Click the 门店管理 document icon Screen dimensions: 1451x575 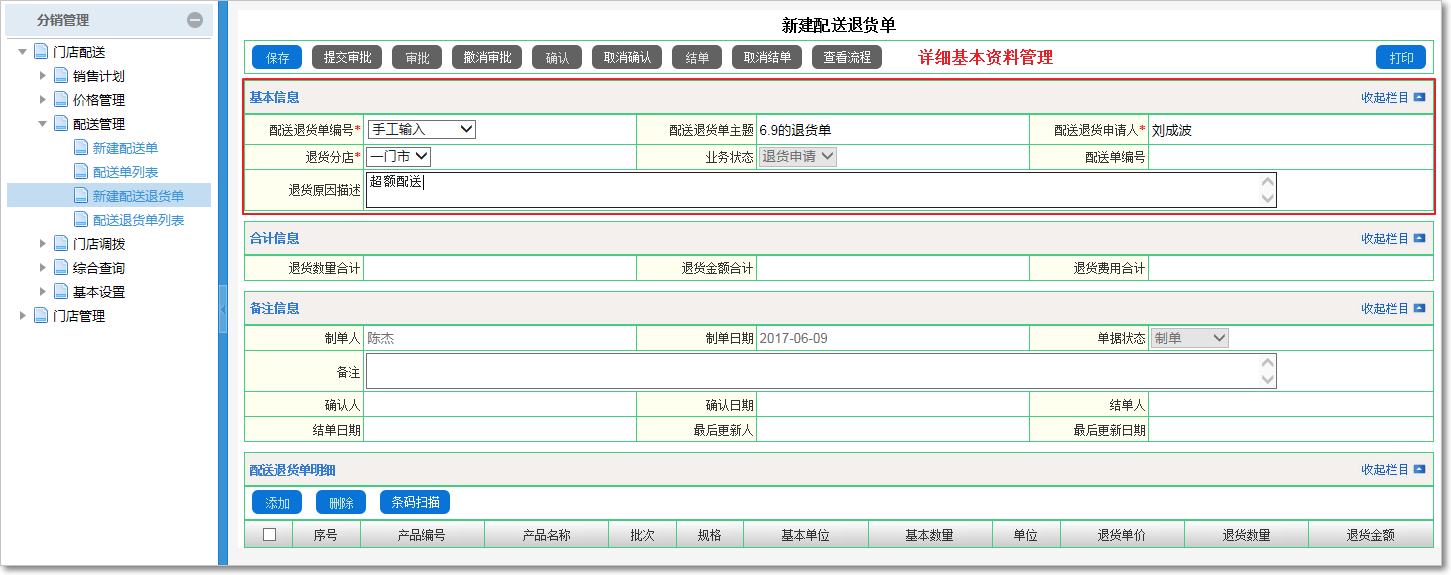click(x=41, y=316)
